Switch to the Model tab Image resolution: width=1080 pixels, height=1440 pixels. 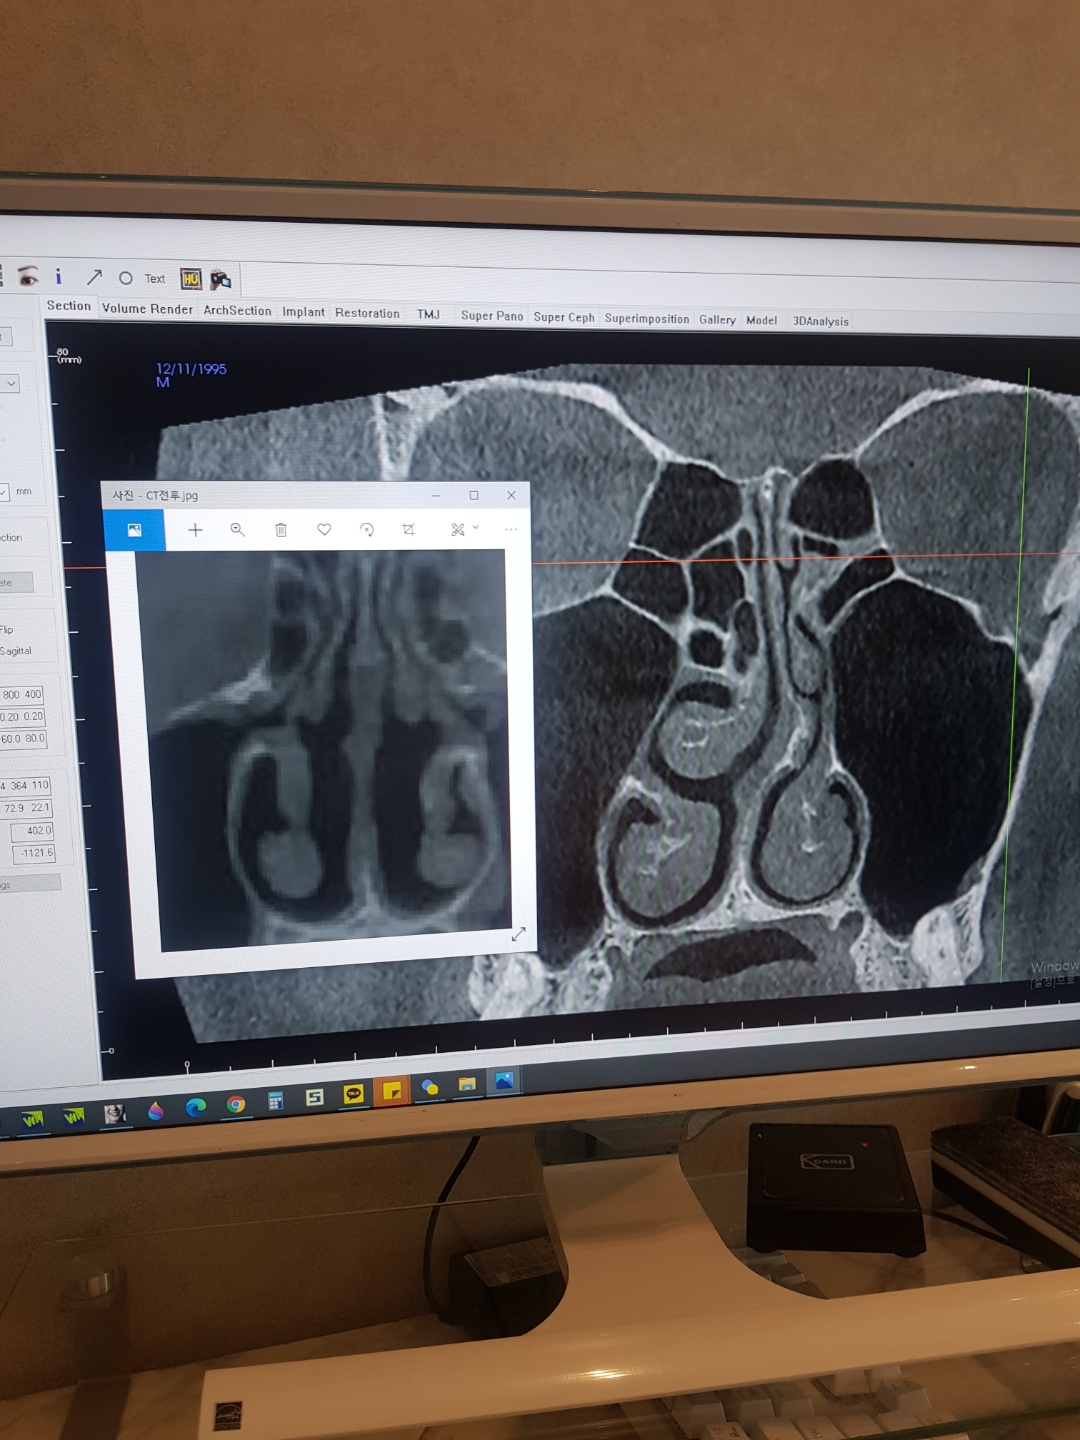tap(761, 321)
